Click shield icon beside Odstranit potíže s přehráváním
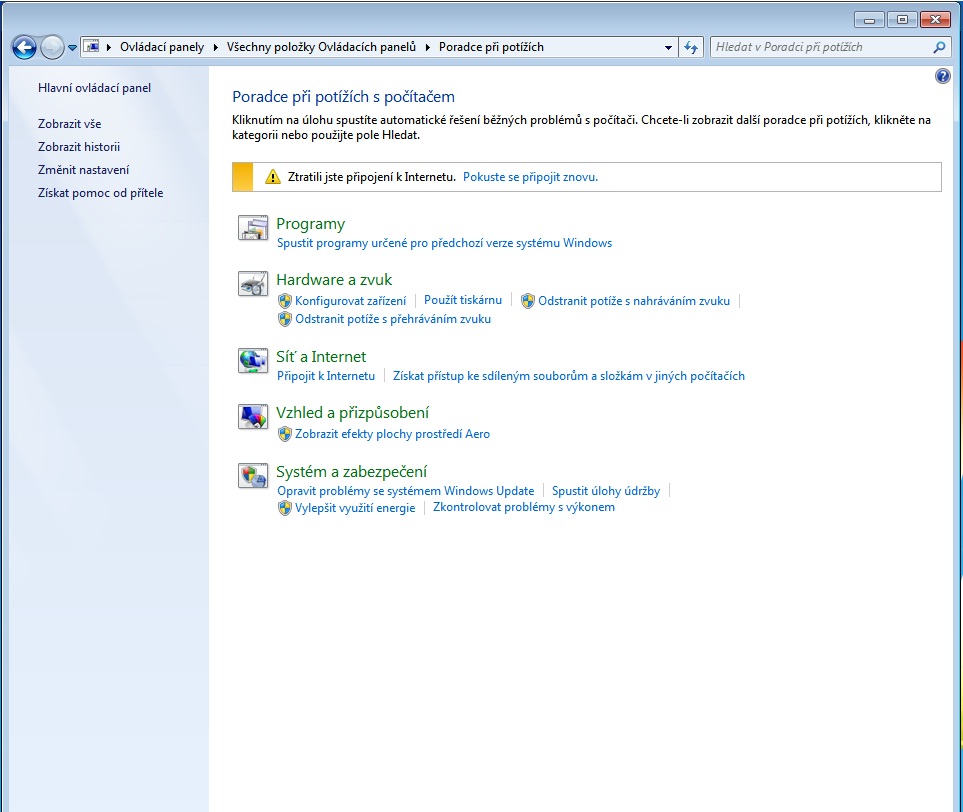Viewport: 963px width, 812px height. coord(284,319)
